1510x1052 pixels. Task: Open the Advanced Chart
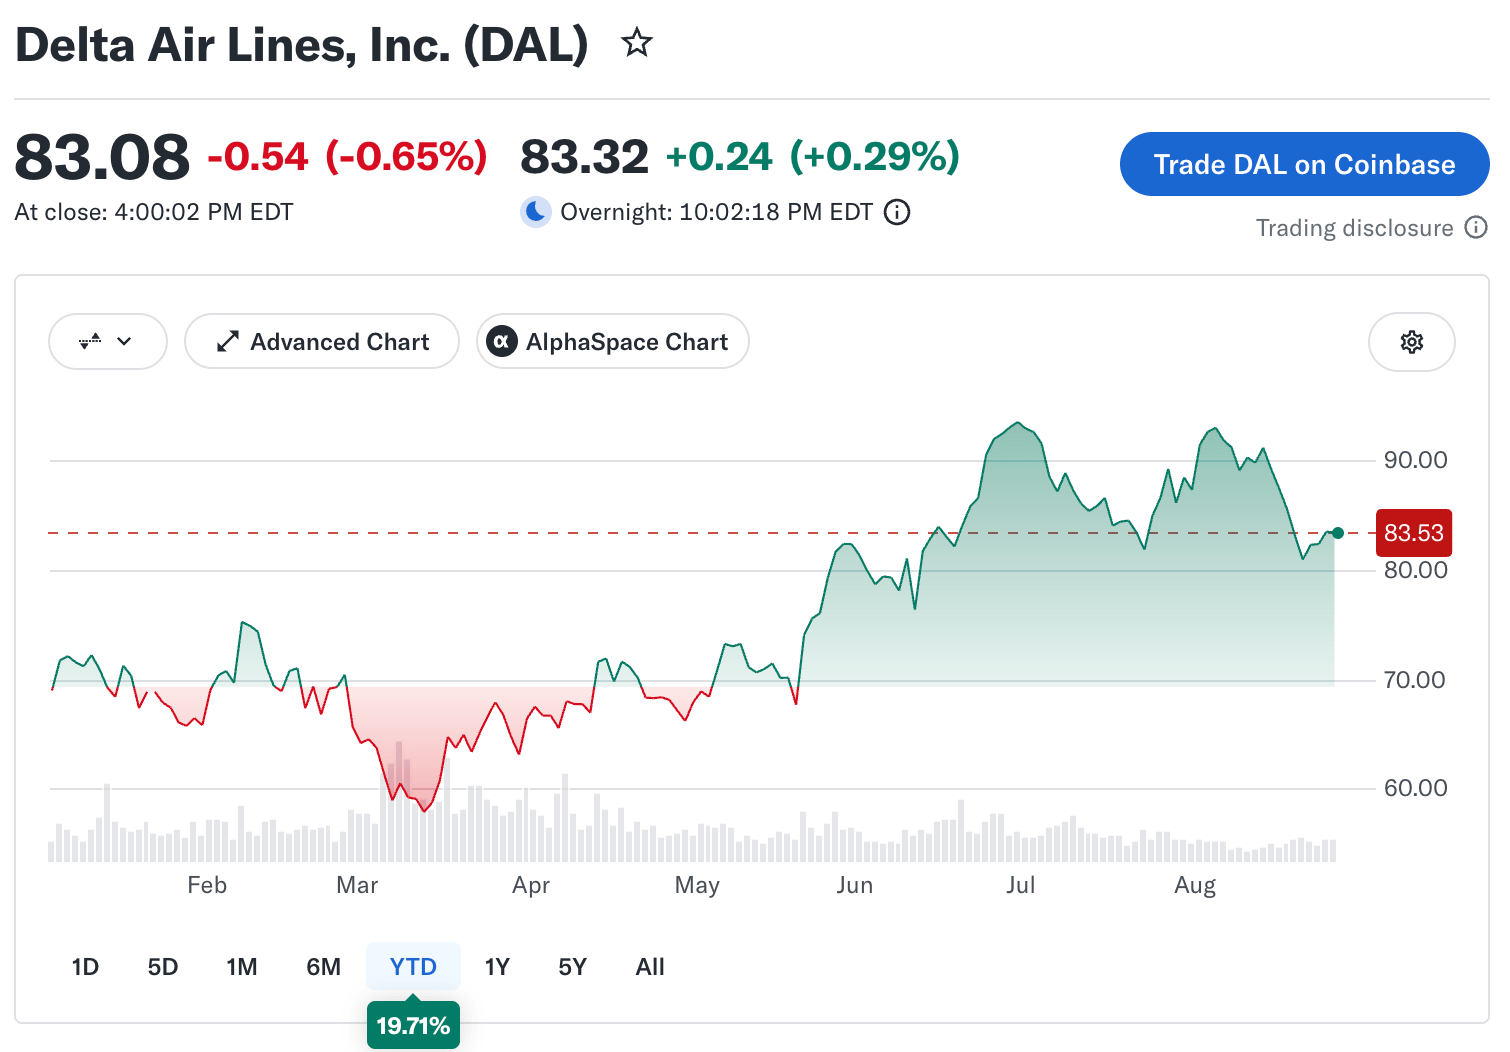[x=322, y=341]
